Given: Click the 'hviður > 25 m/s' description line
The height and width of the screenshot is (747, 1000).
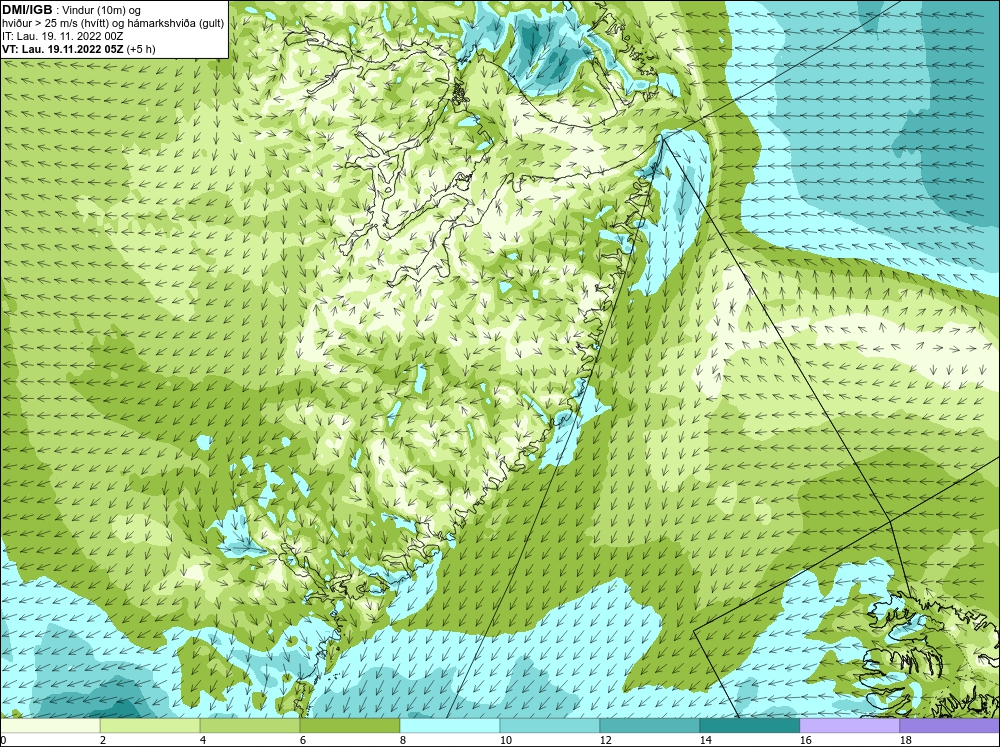Looking at the screenshot, I should [113, 24].
